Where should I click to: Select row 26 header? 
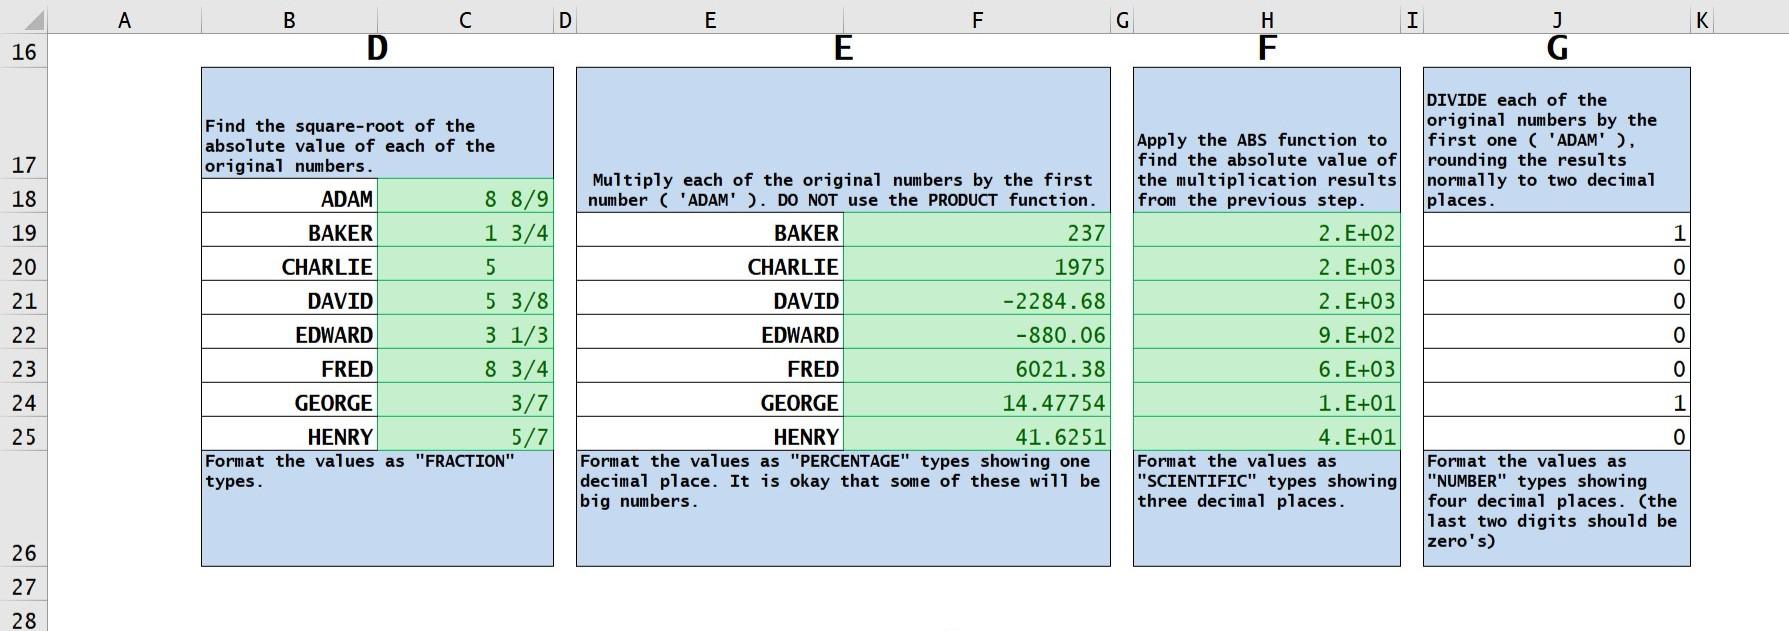24,509
